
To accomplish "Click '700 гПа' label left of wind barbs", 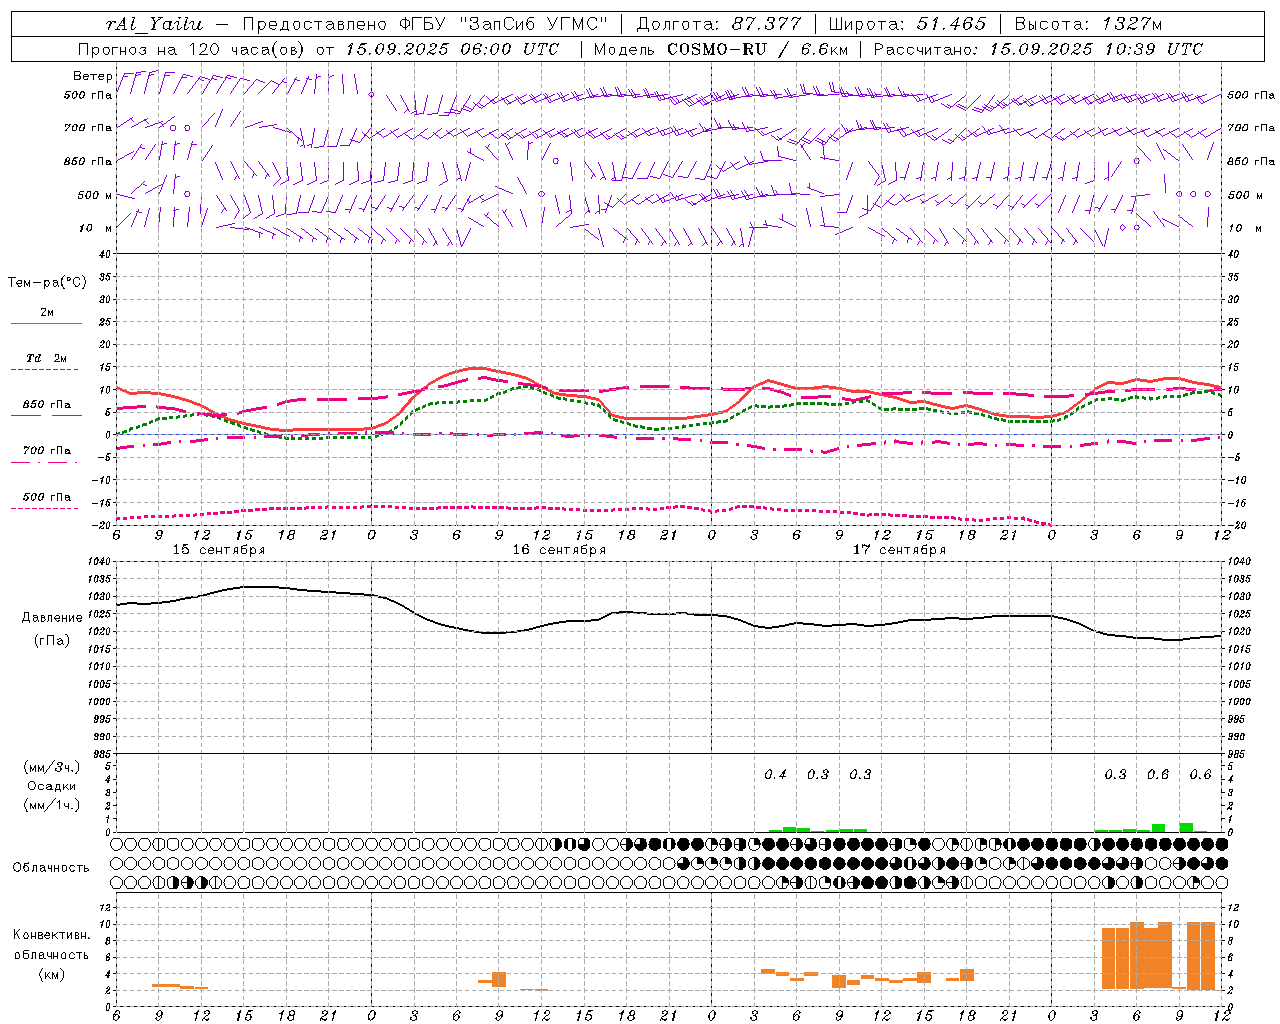I will 88,128.
